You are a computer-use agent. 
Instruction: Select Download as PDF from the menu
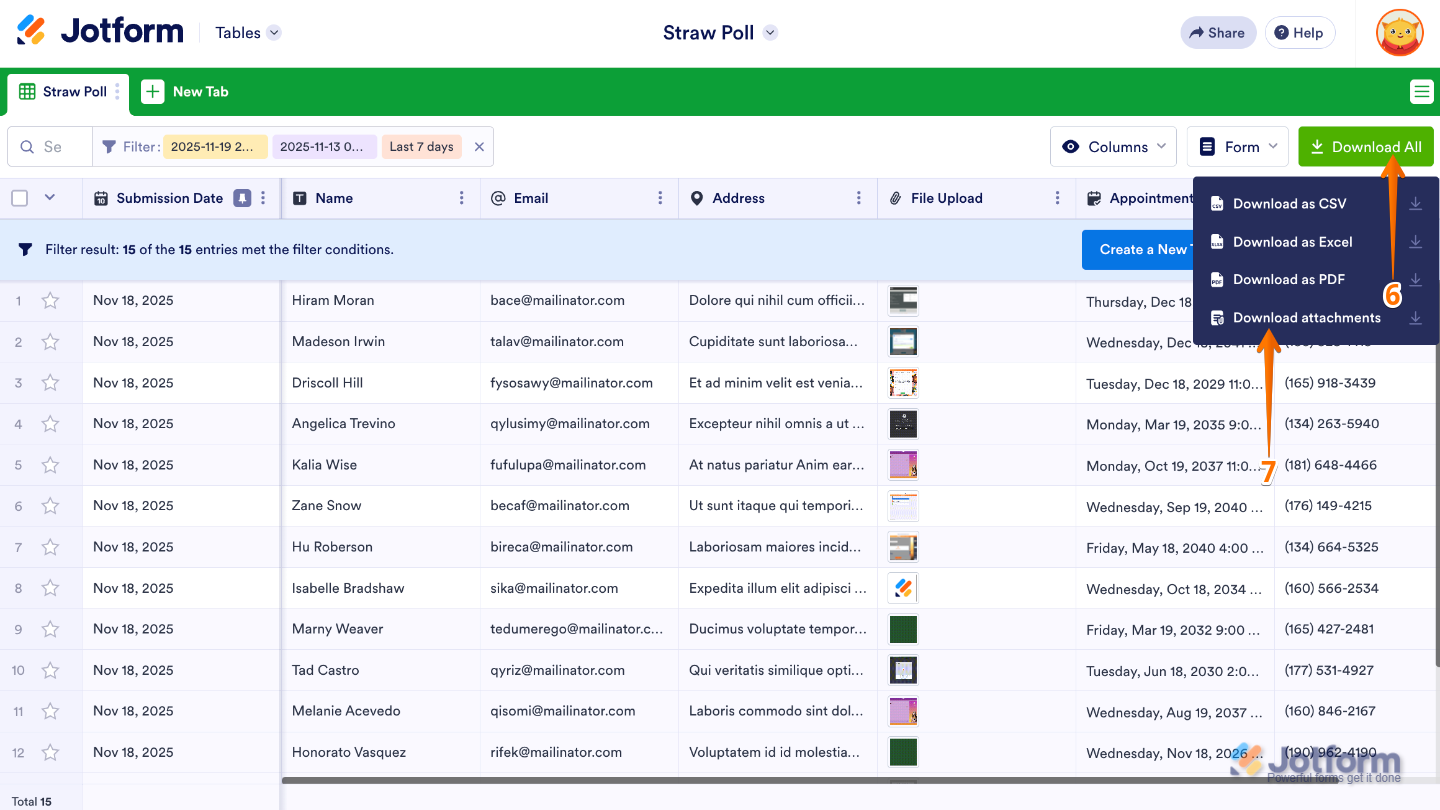(x=1290, y=279)
